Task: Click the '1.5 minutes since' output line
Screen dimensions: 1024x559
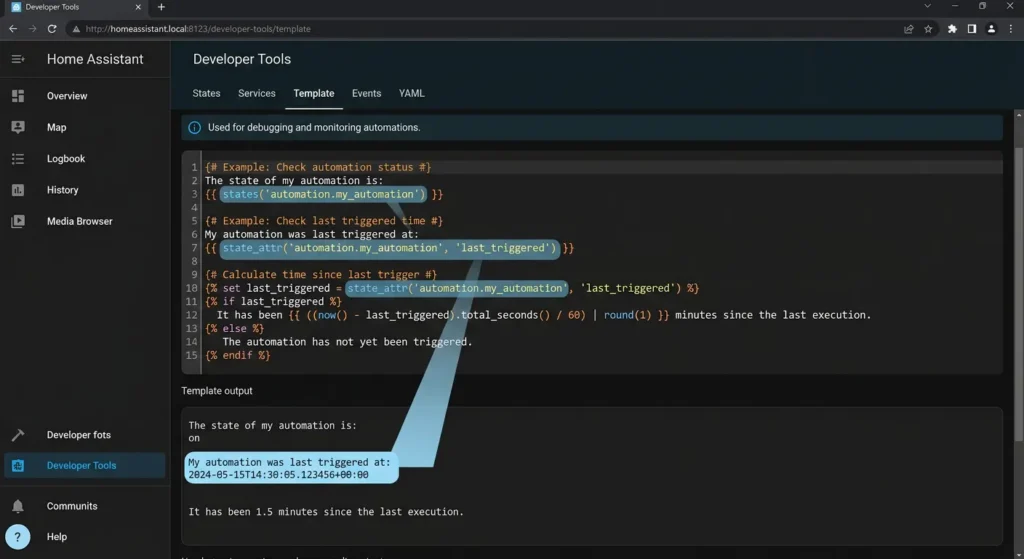Action: [326, 512]
